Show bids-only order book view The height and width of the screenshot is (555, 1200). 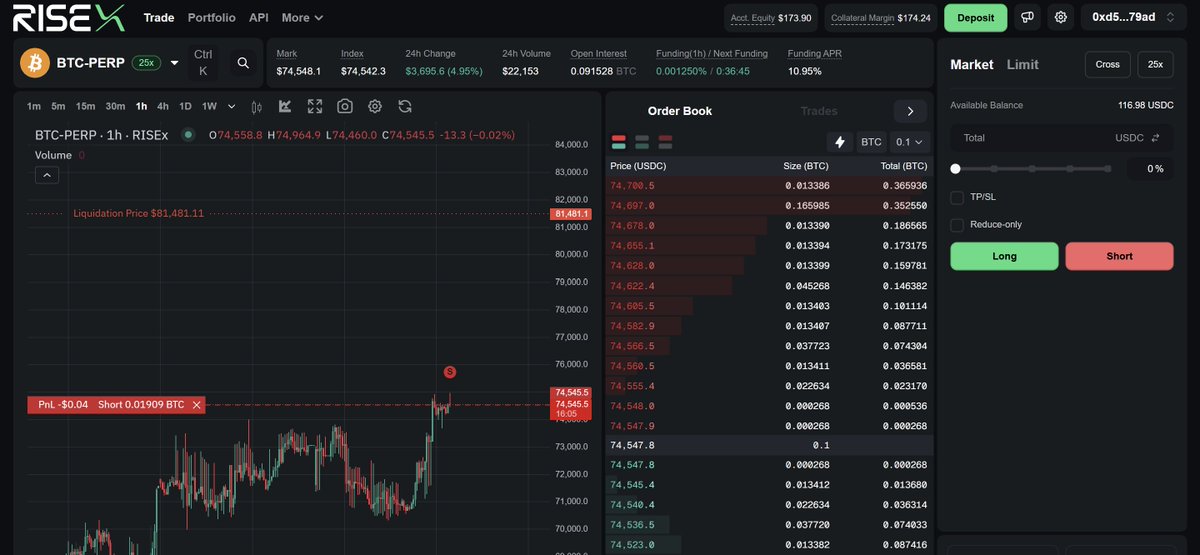click(642, 142)
